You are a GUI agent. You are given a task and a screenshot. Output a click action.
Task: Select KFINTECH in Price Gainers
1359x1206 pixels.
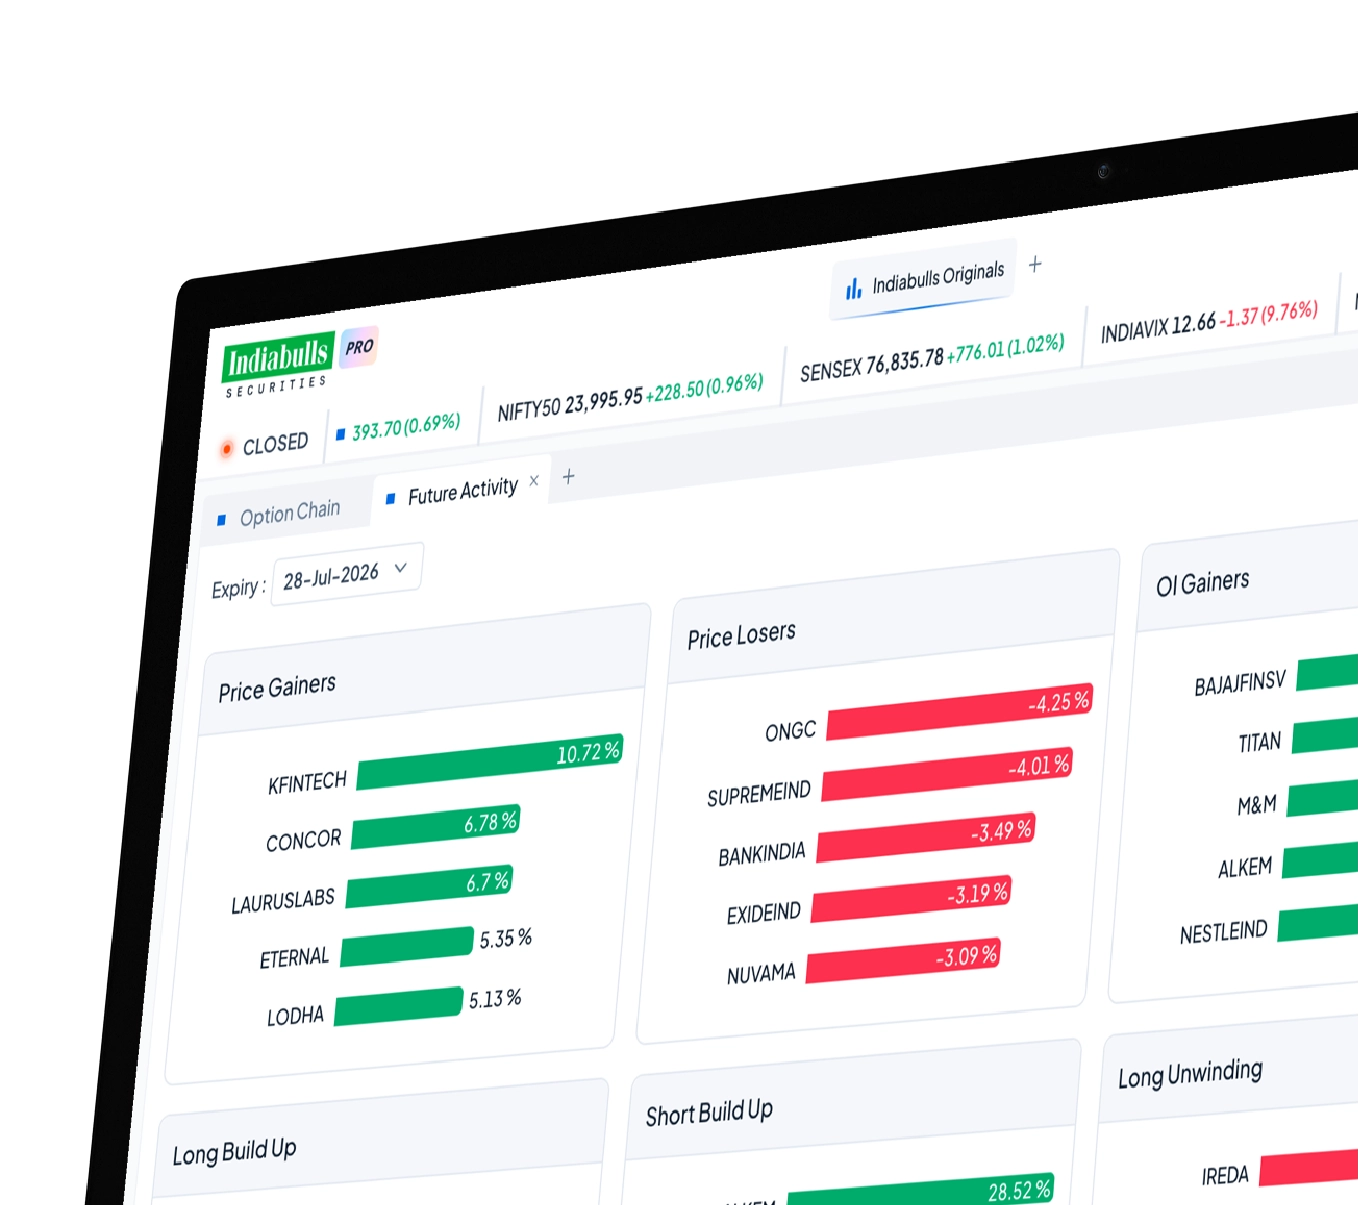[x=307, y=783]
